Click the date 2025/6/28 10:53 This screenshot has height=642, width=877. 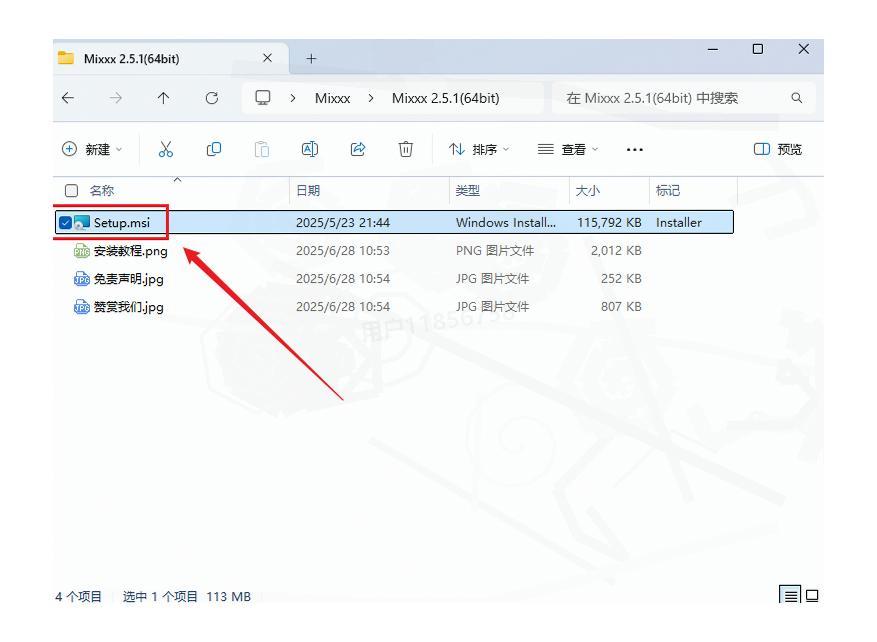[343, 251]
